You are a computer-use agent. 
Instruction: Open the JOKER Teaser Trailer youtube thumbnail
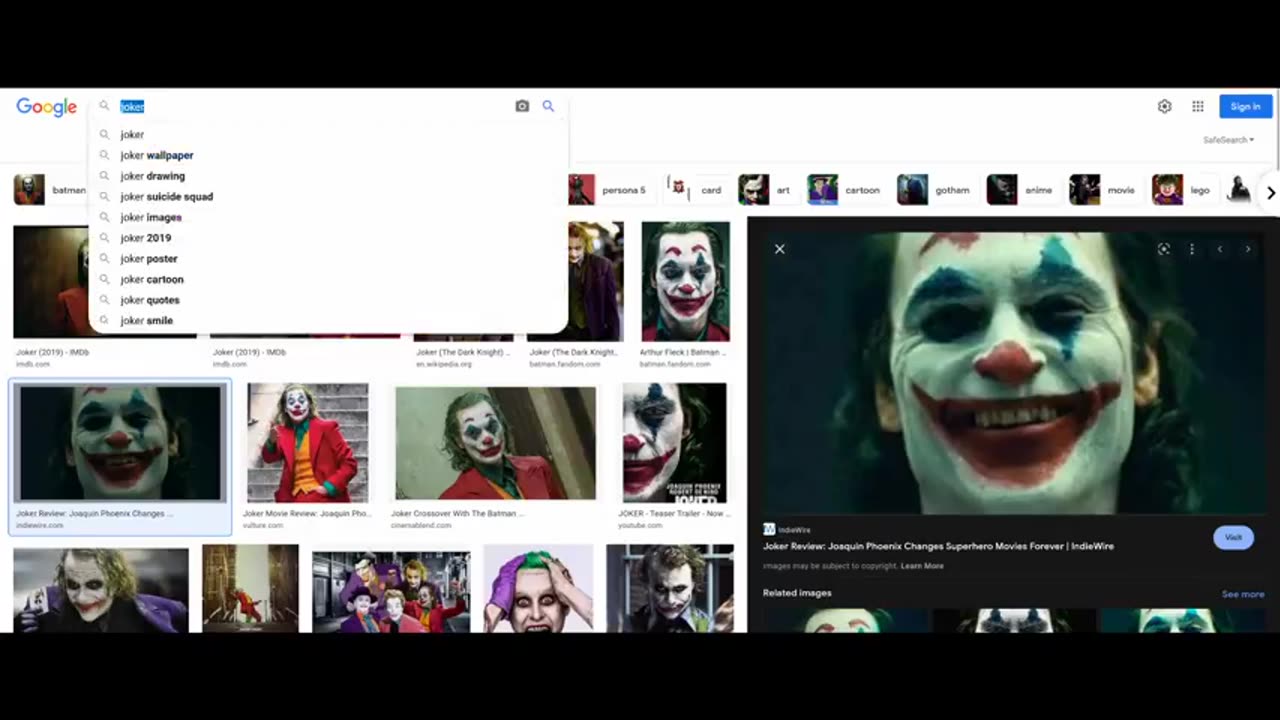point(674,443)
